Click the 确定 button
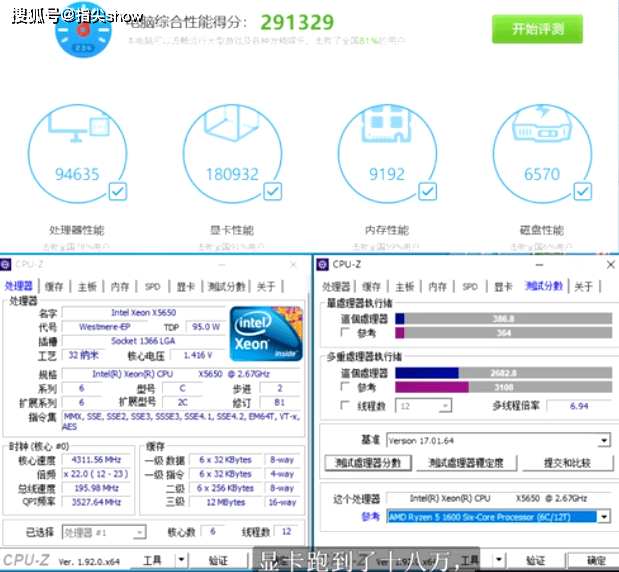The image size is (619, 572). pyautogui.click(x=593, y=560)
